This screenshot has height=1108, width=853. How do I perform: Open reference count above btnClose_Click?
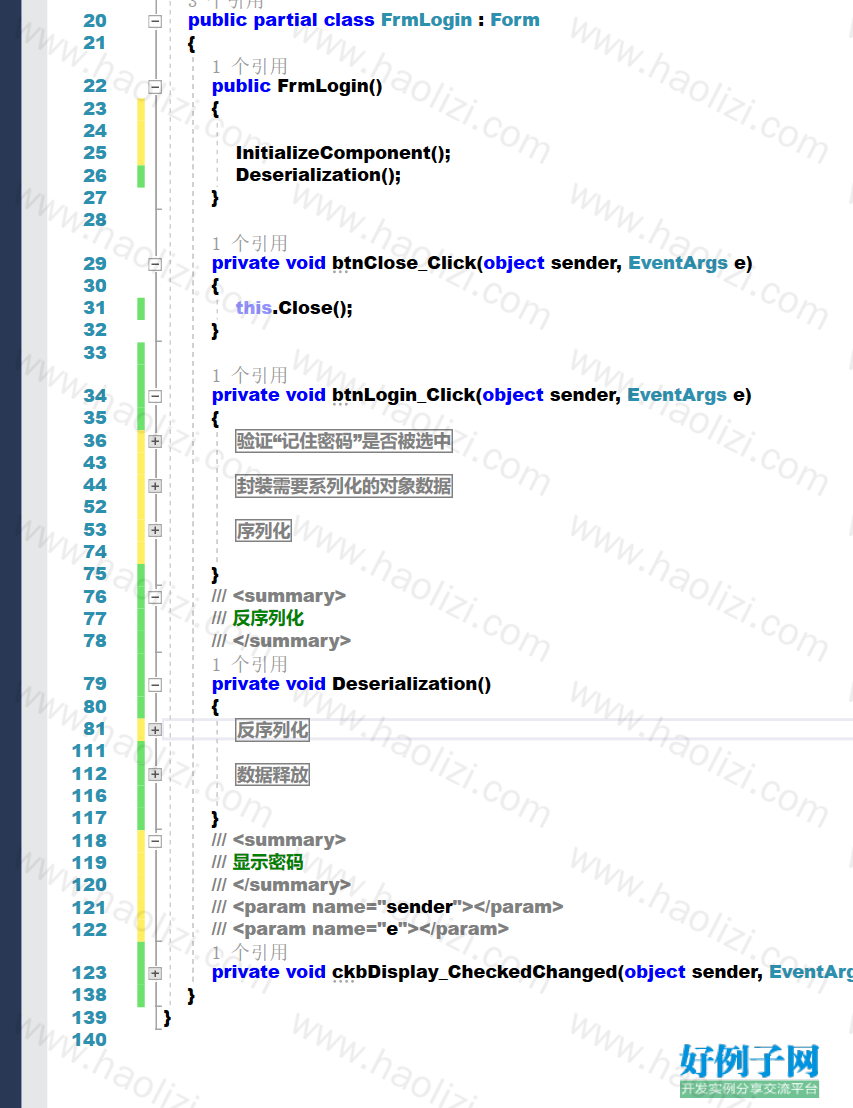[249, 244]
